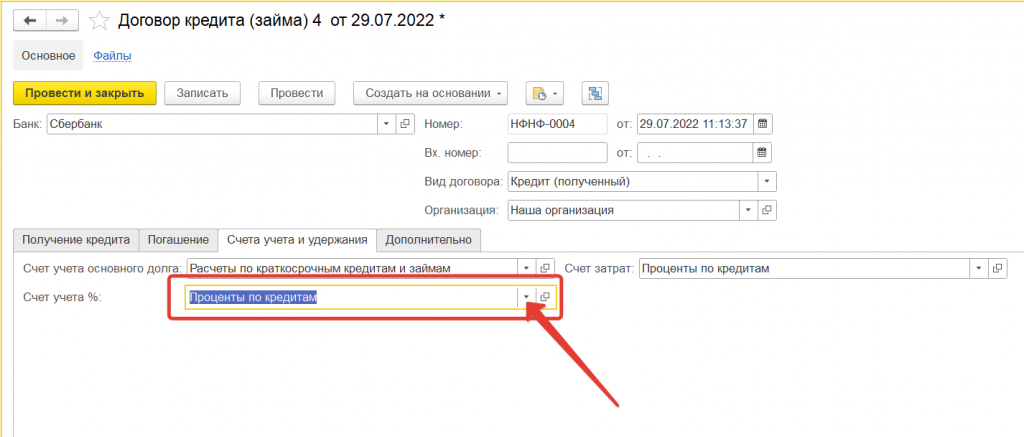Screen dimensions: 1024x437
Task: Click the Записать button
Action: [x=202, y=93]
